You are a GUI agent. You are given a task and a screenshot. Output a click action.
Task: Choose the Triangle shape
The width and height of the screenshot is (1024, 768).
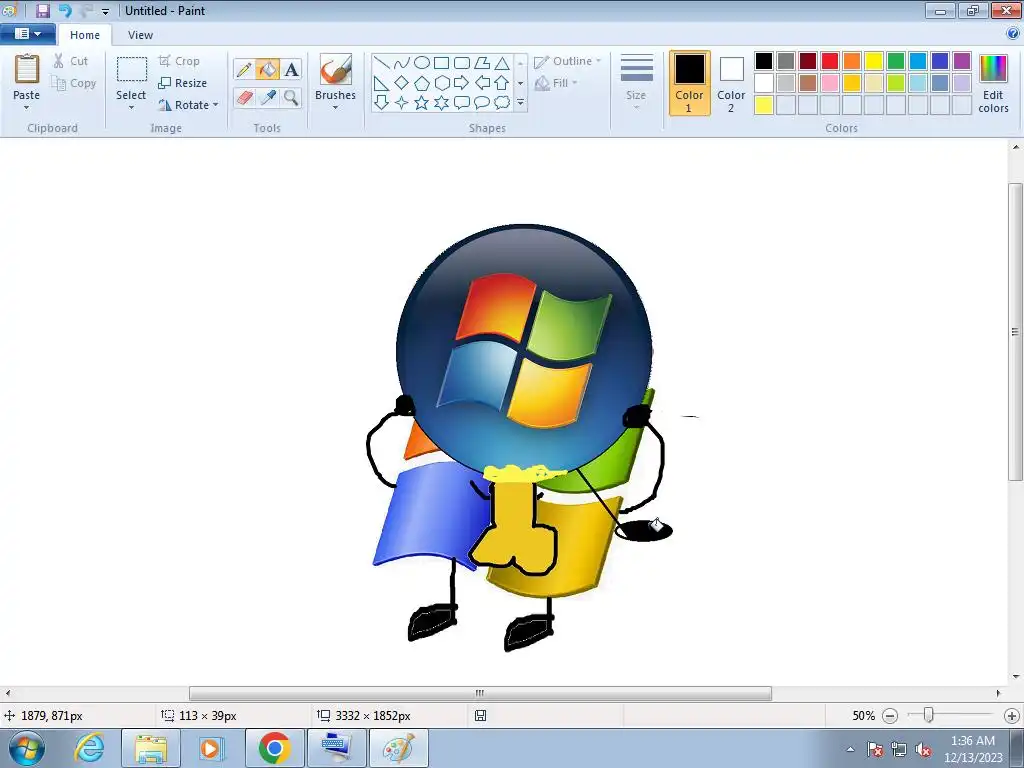502,63
